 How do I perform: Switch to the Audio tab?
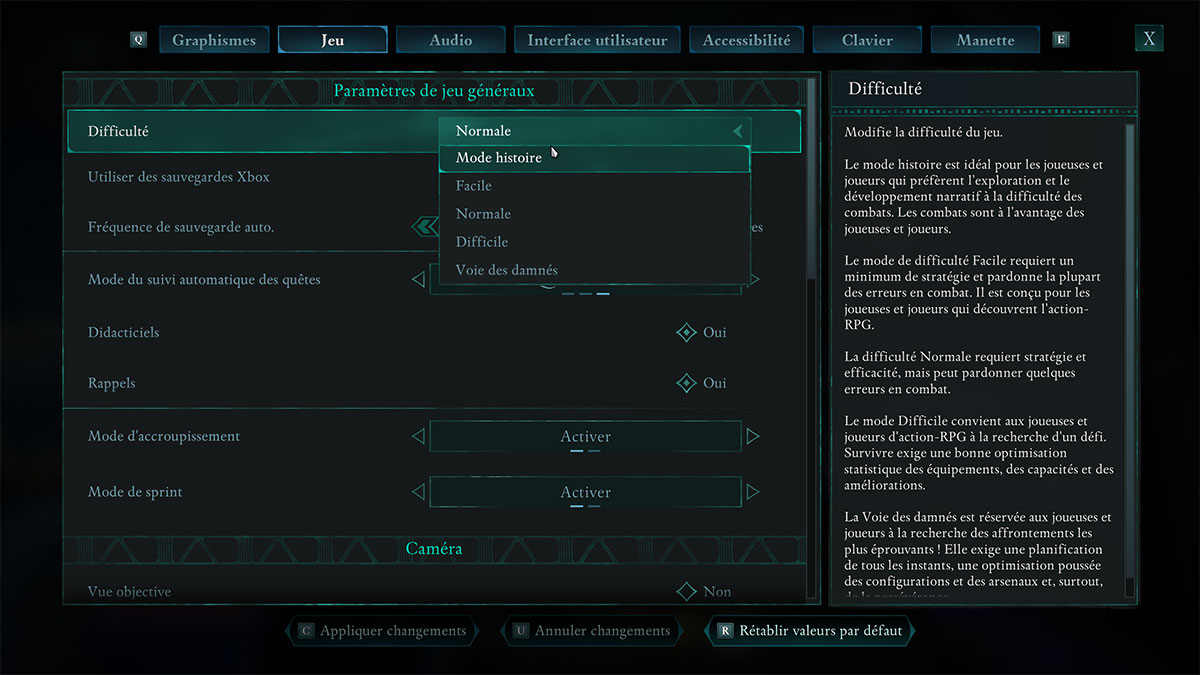450,39
